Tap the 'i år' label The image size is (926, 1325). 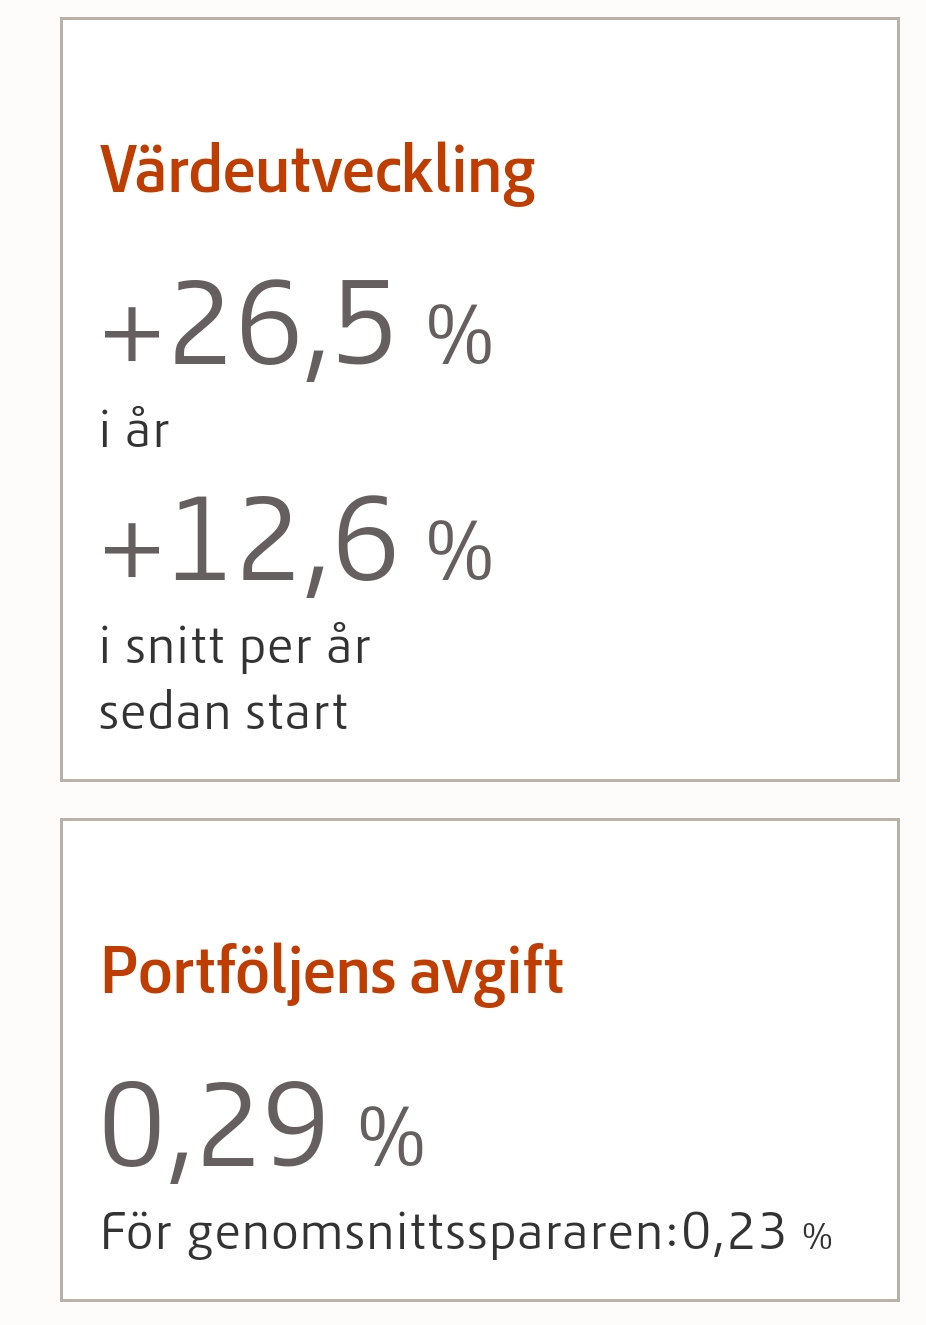tap(134, 430)
